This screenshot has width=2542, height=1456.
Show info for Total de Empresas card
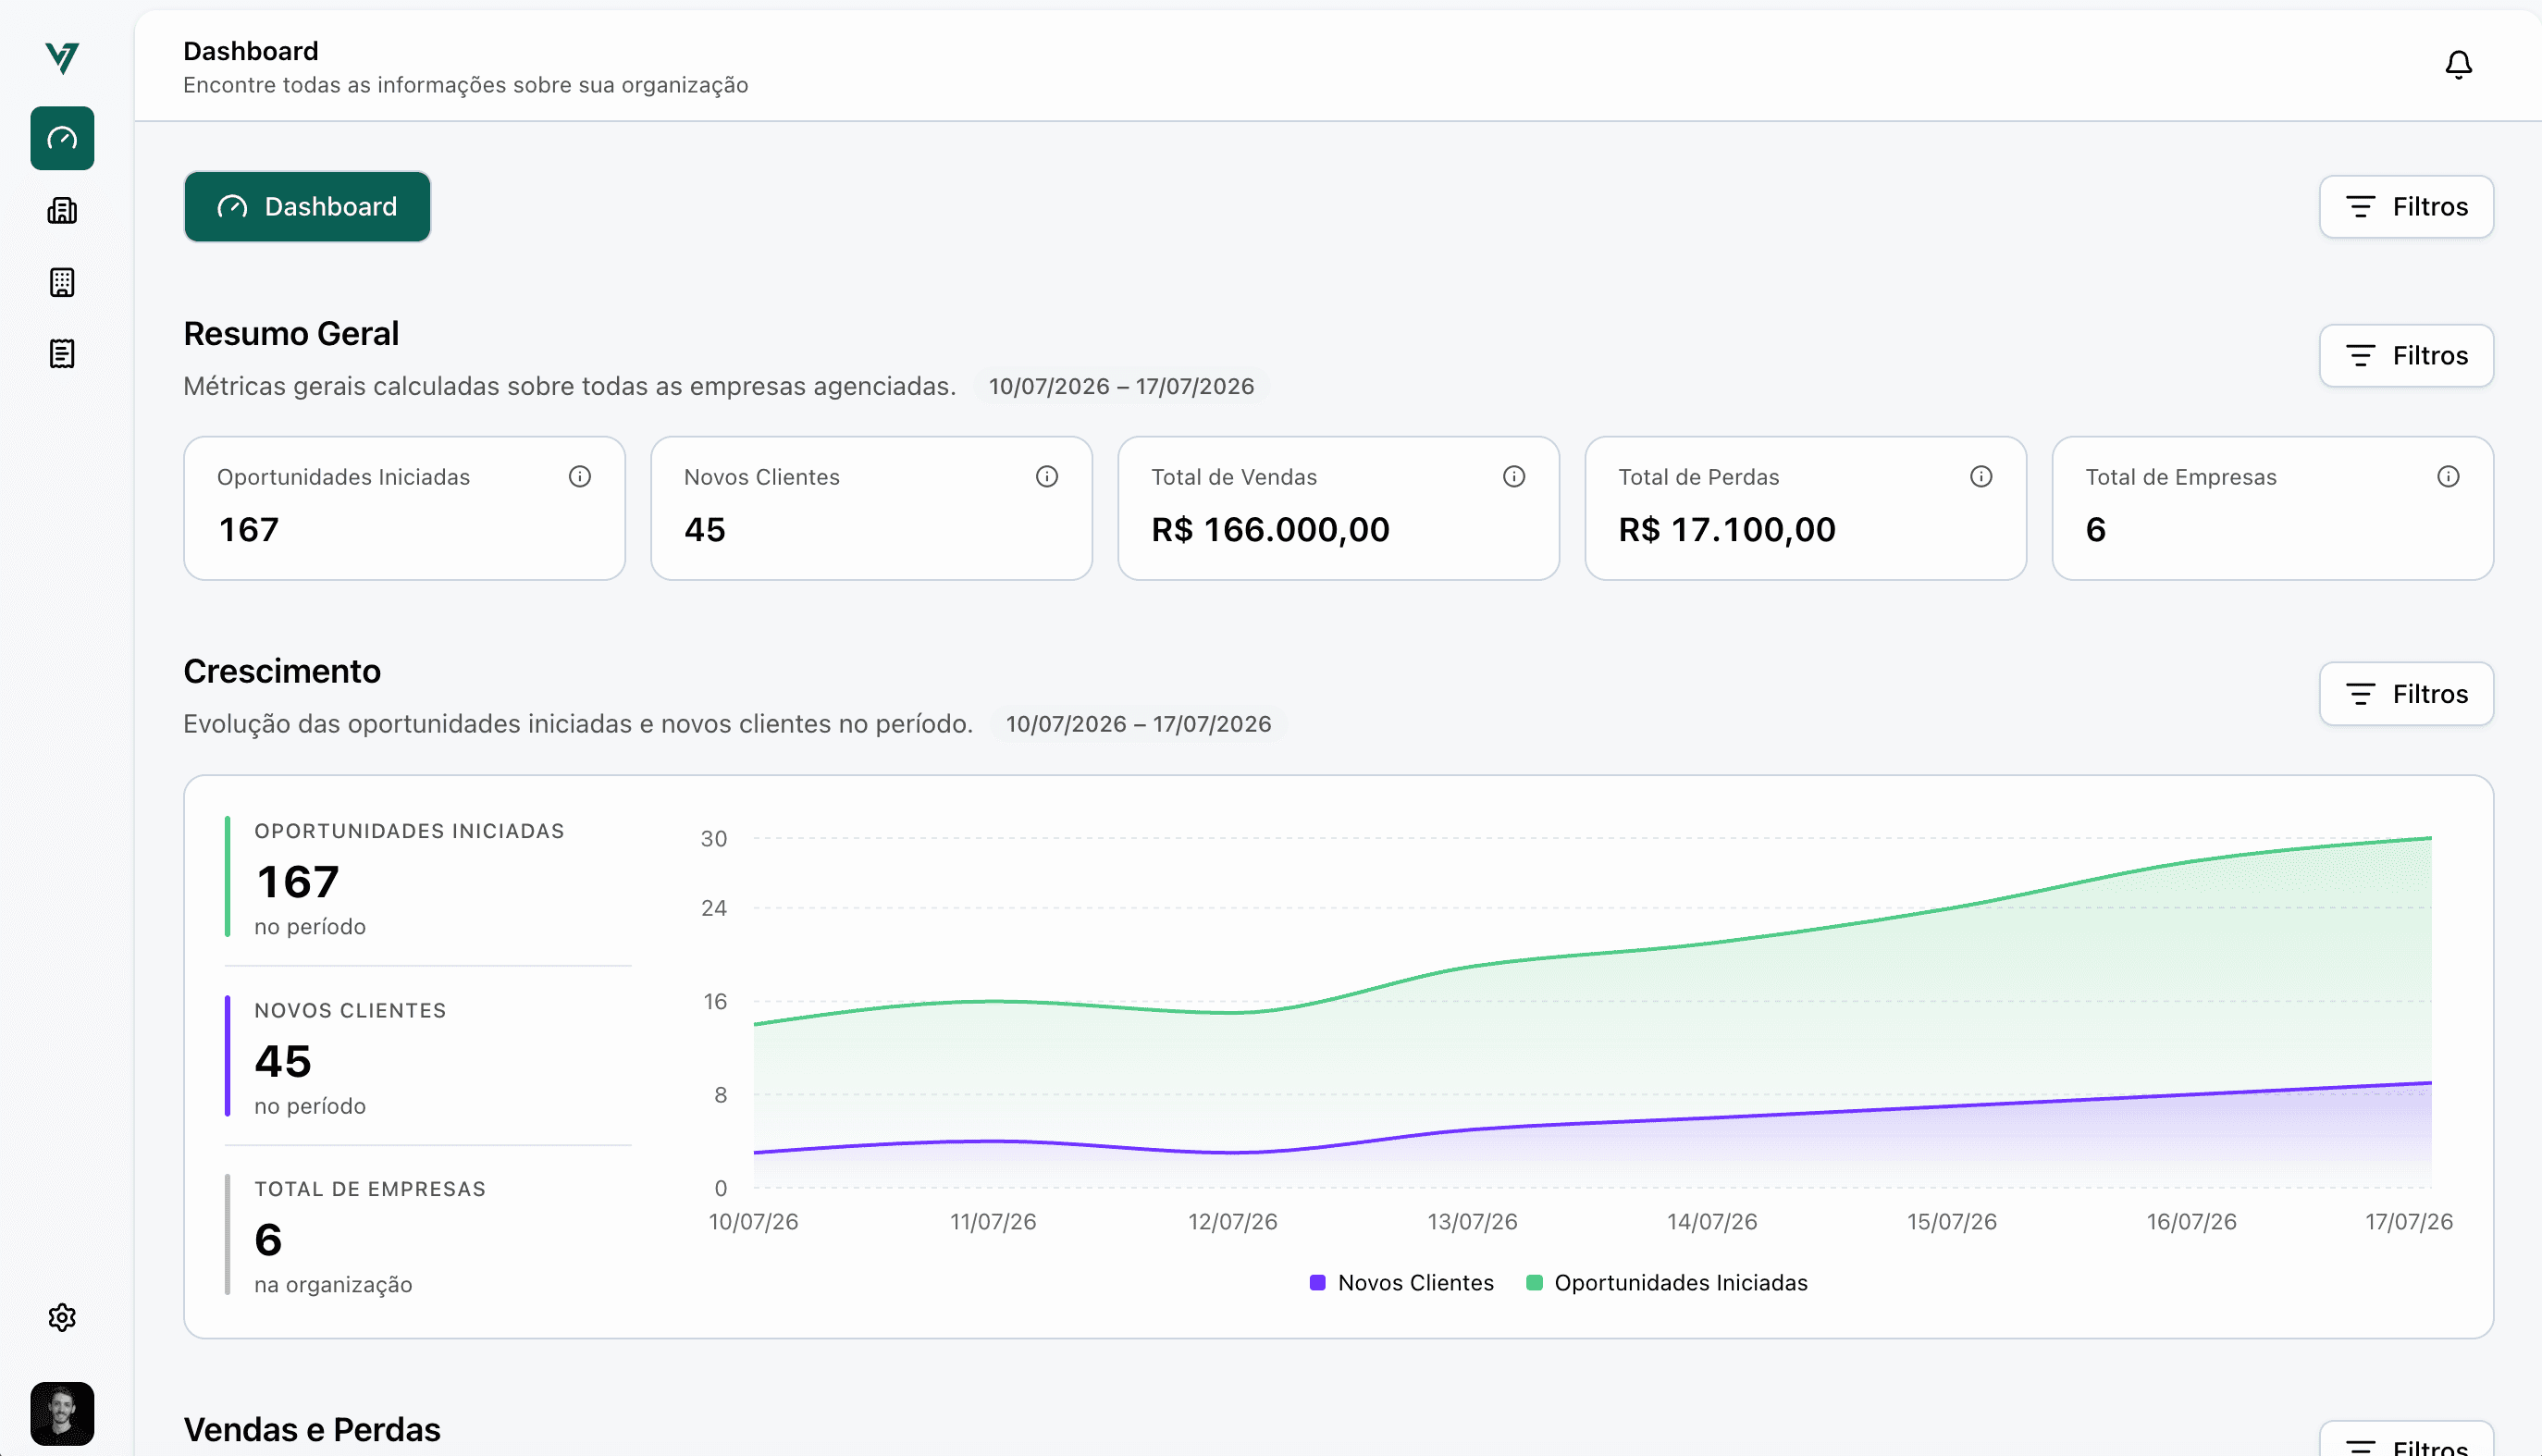[2448, 477]
